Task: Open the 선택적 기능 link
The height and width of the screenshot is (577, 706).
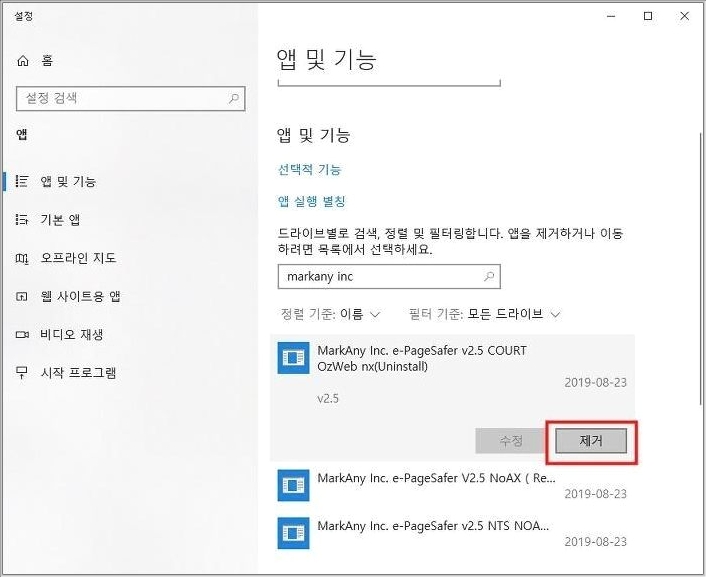Action: point(309,170)
